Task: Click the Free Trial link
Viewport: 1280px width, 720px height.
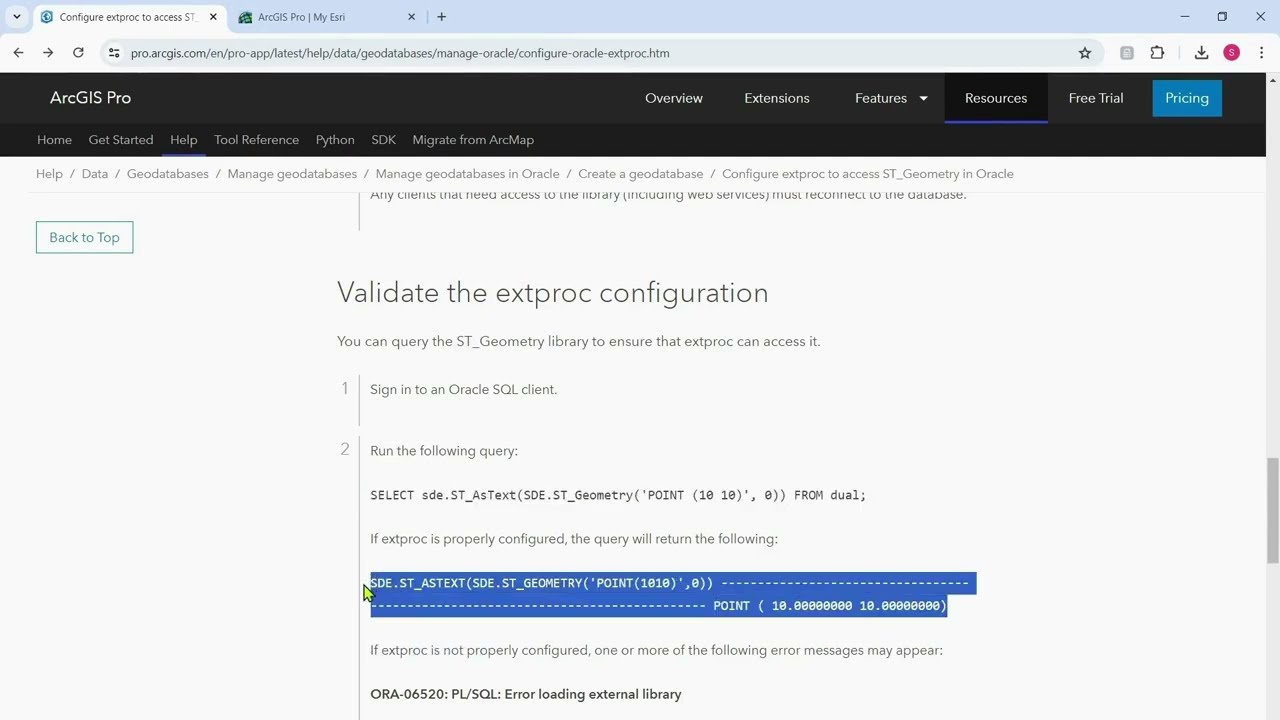Action: [x=1096, y=98]
